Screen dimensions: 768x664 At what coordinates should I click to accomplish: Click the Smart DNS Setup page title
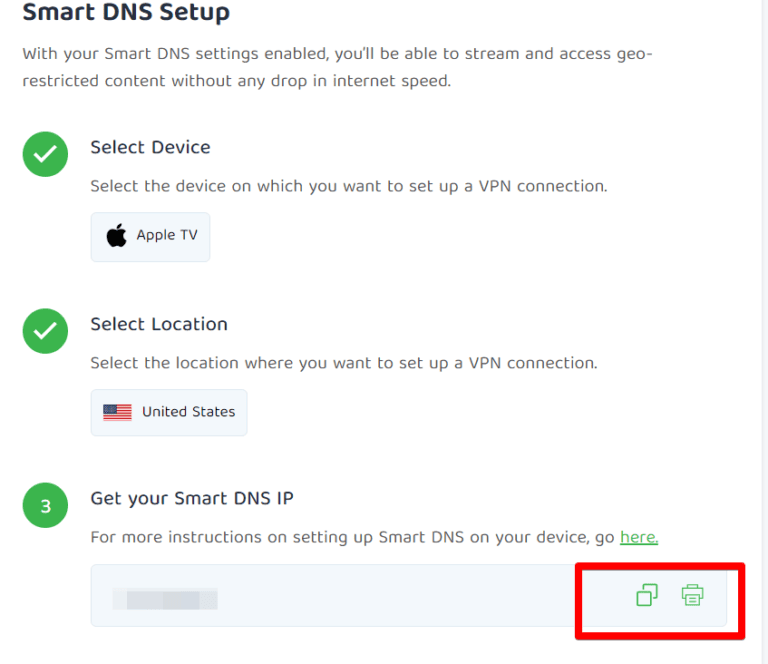click(x=126, y=13)
